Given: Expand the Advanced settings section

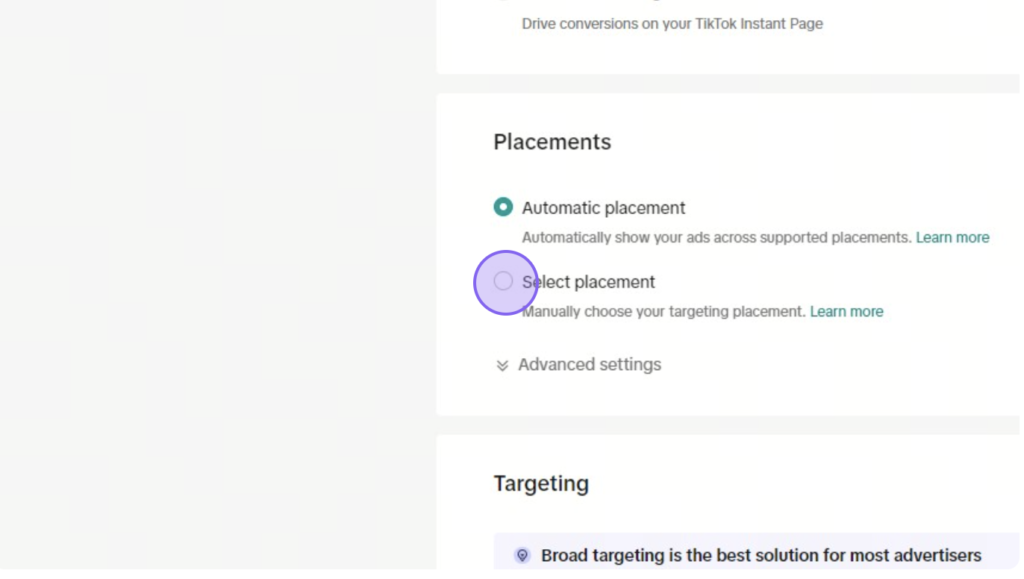Looking at the screenshot, I should [578, 365].
